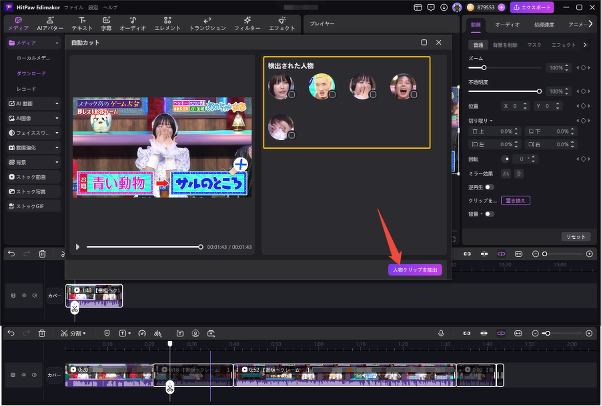Tick the checkbox on the masked face thumbnail
This screenshot has width=602, height=406.
coord(291,135)
